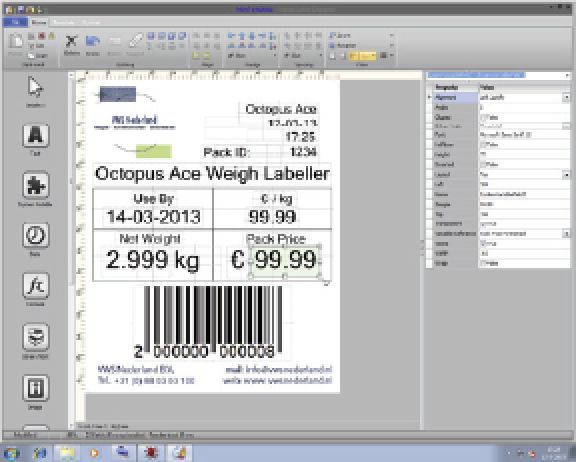Click the grid view icon in ribbon
Screen dimensions: 576x462
coord(384,55)
